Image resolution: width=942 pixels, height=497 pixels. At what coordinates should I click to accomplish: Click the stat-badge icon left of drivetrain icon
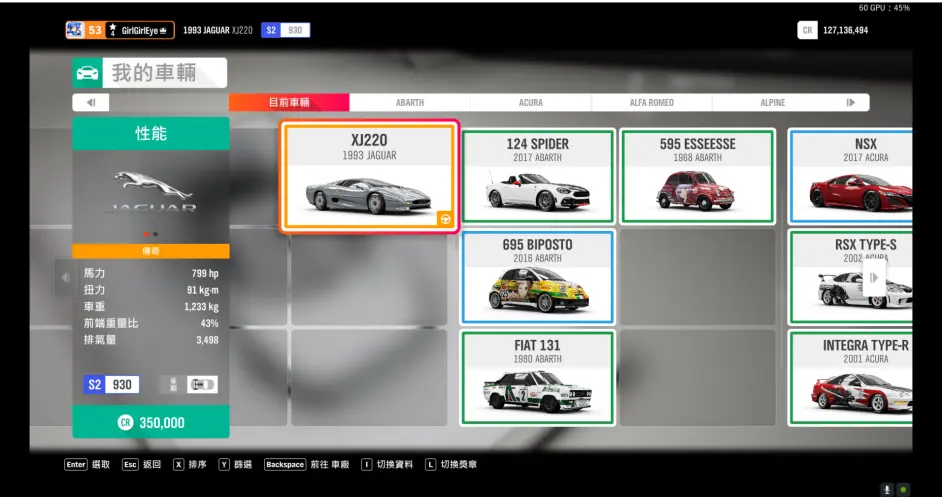(172, 385)
